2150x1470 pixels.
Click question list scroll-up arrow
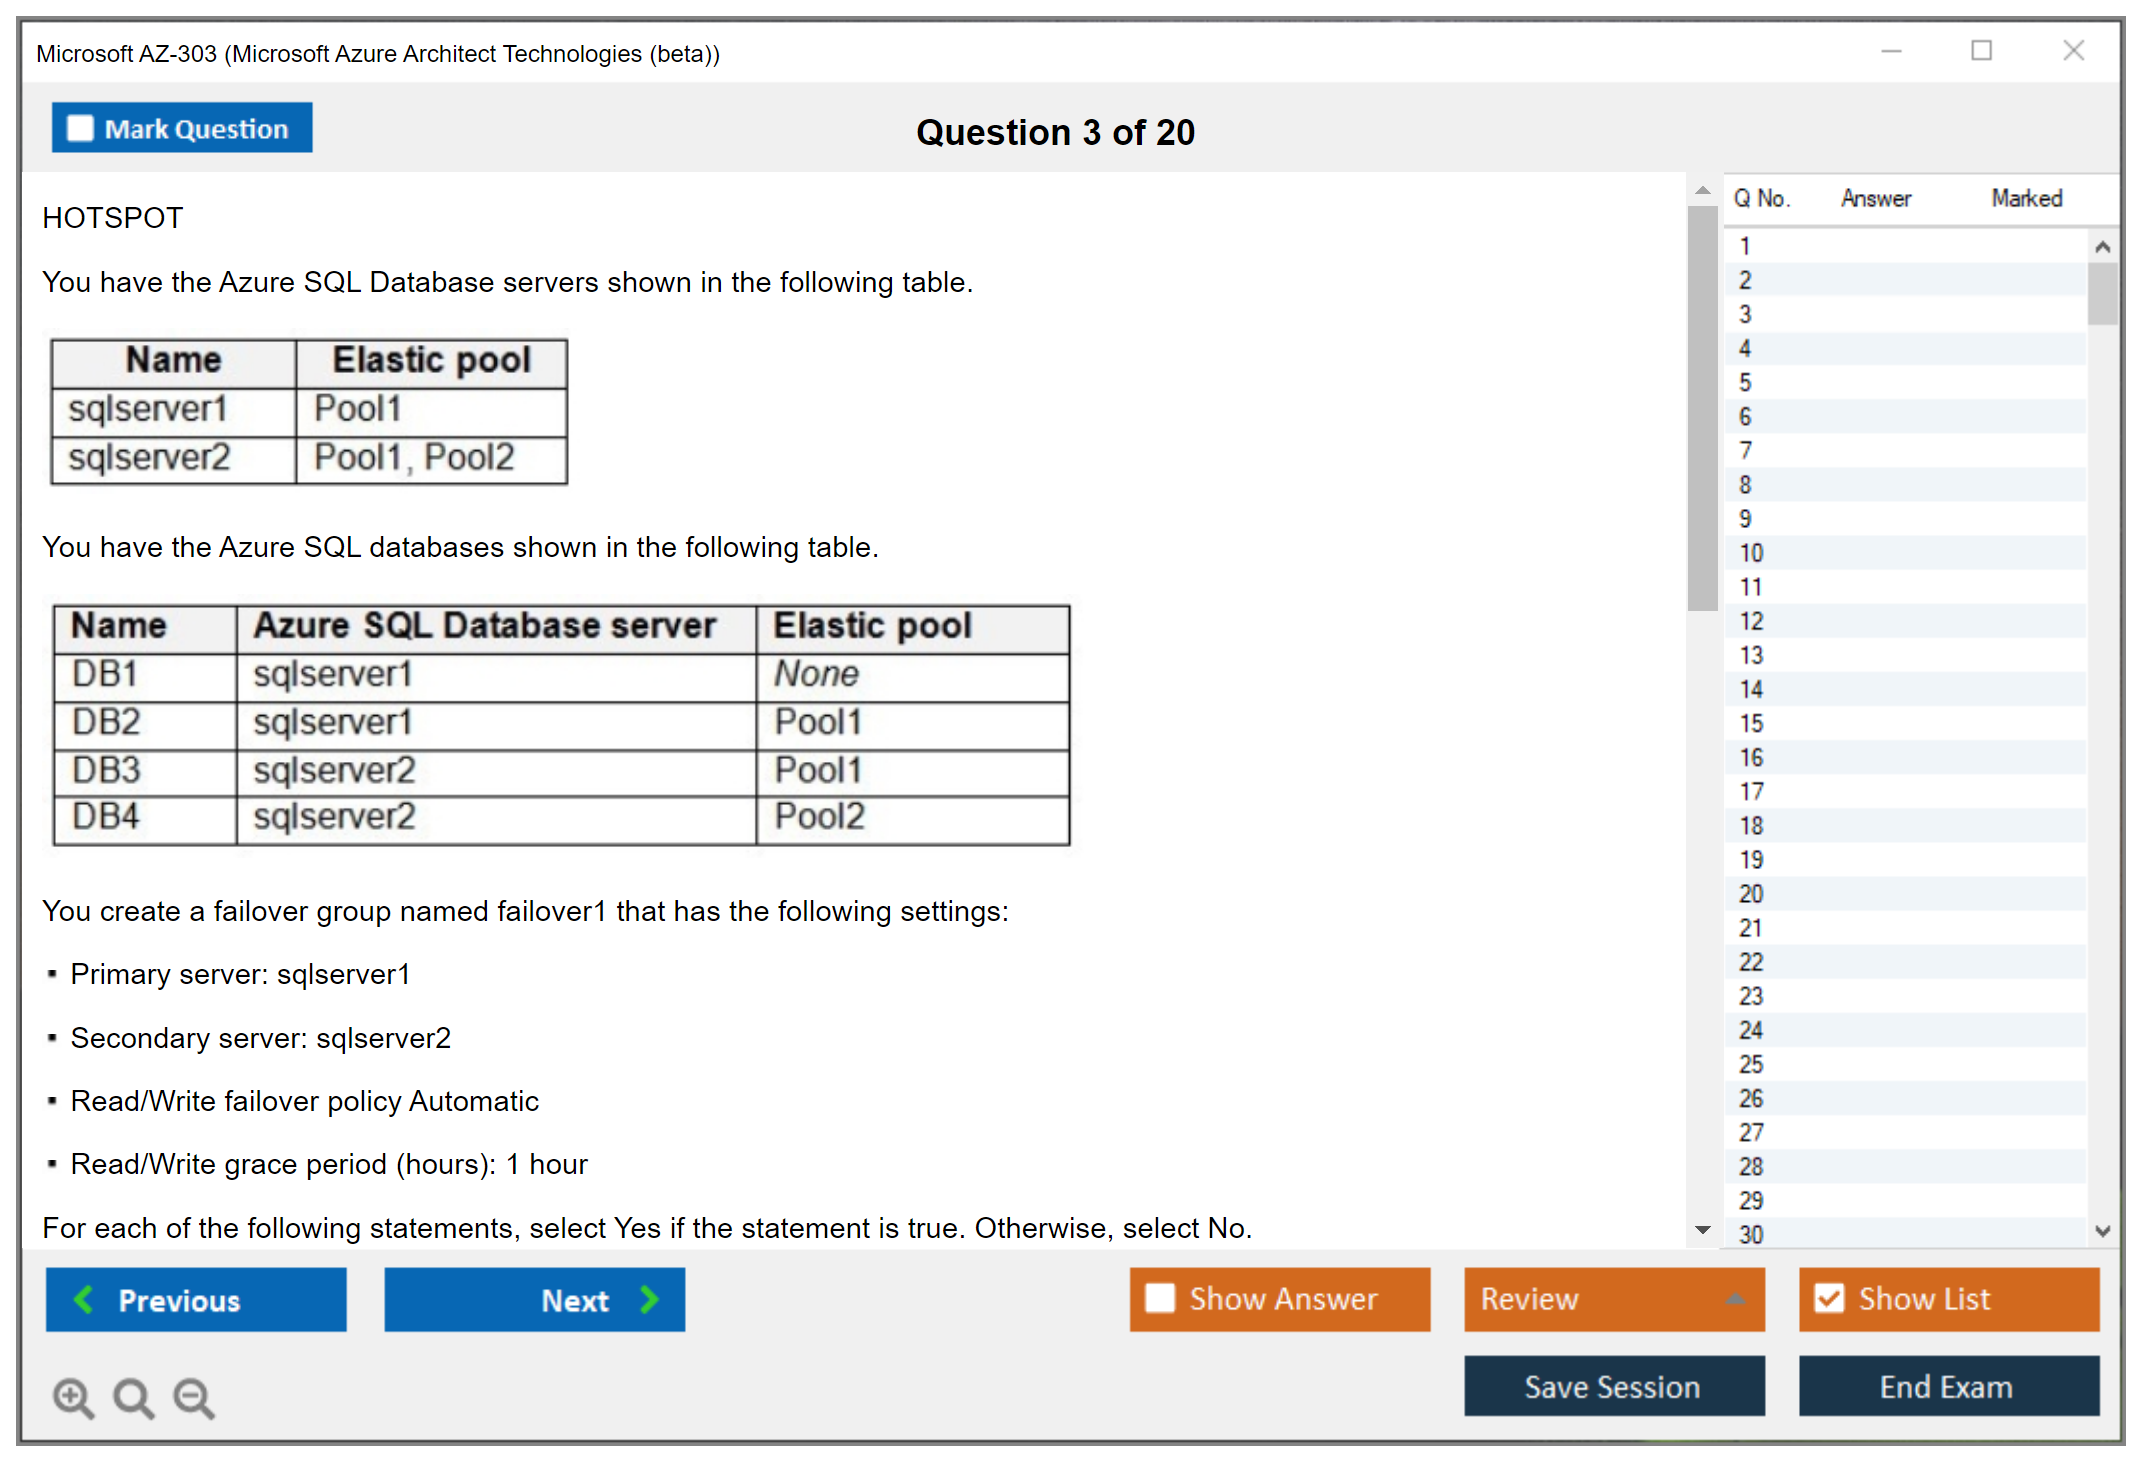coord(2102,247)
